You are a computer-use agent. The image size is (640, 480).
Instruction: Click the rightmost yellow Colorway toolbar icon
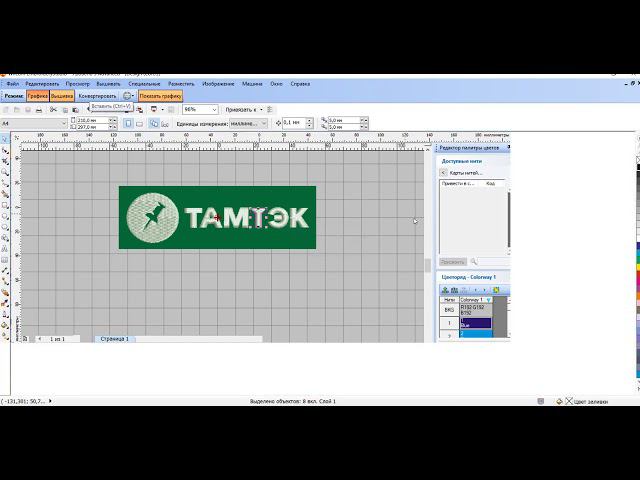496,290
